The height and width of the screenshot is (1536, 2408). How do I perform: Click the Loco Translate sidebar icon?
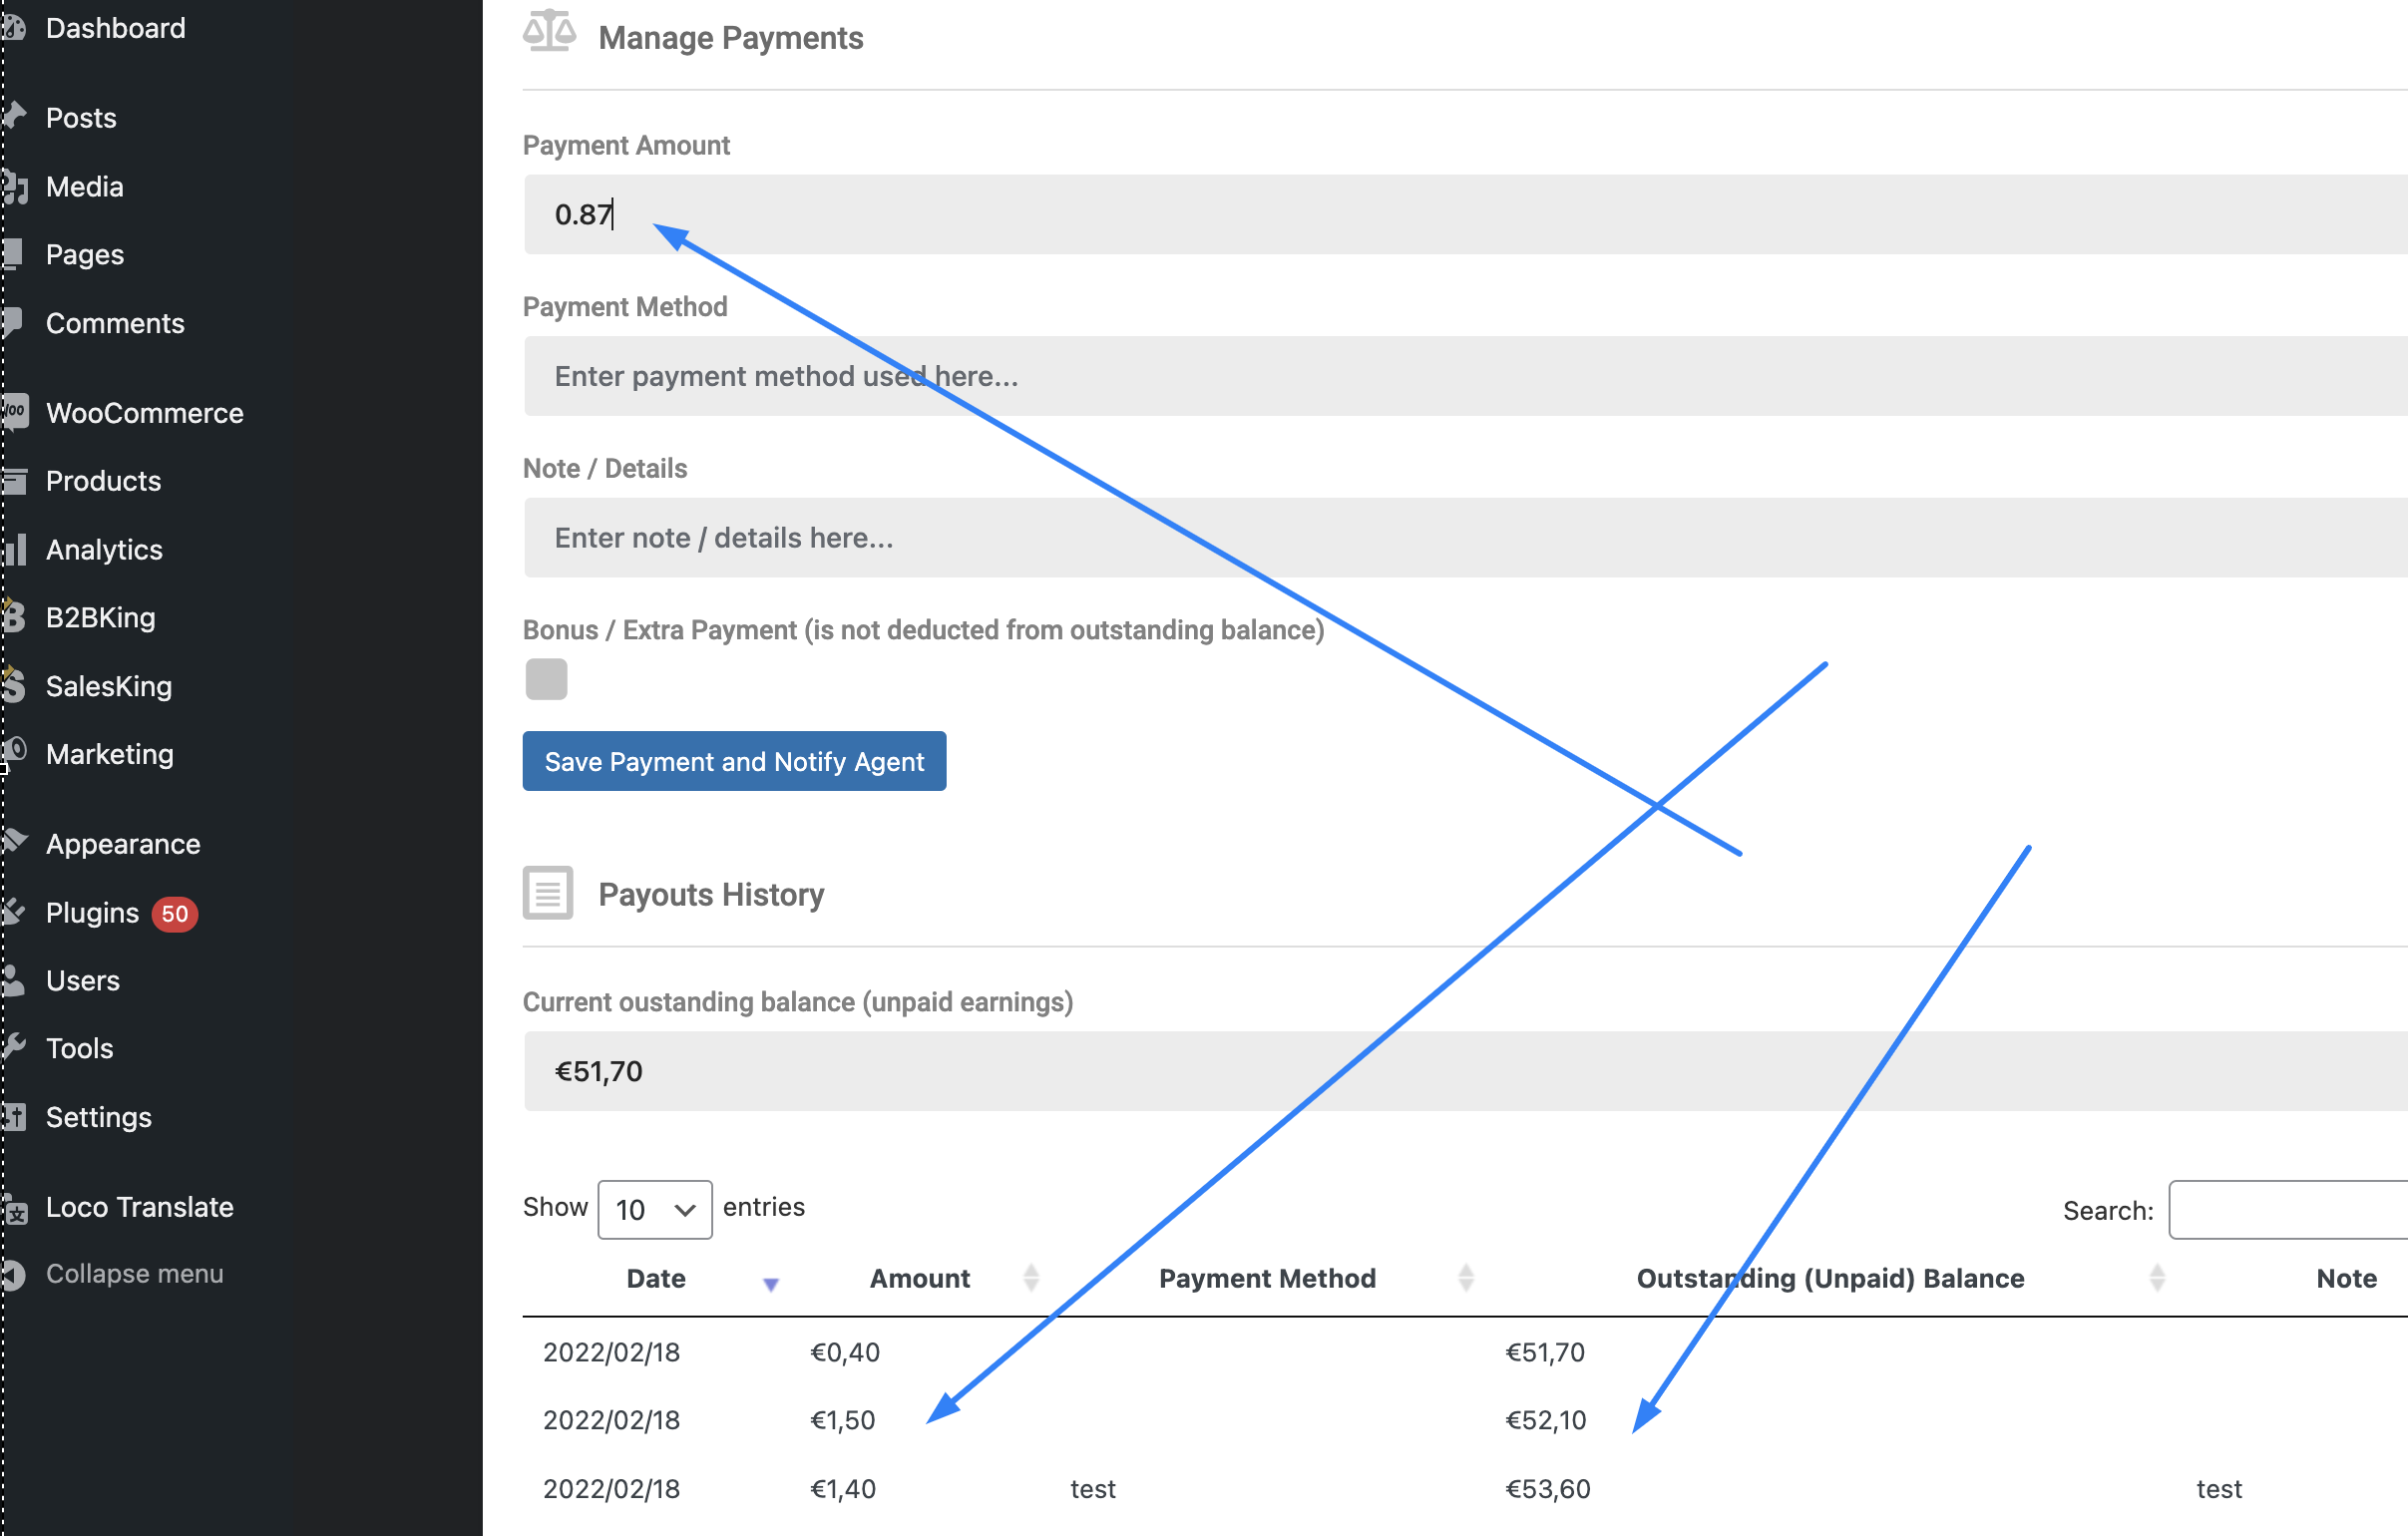[x=14, y=1207]
